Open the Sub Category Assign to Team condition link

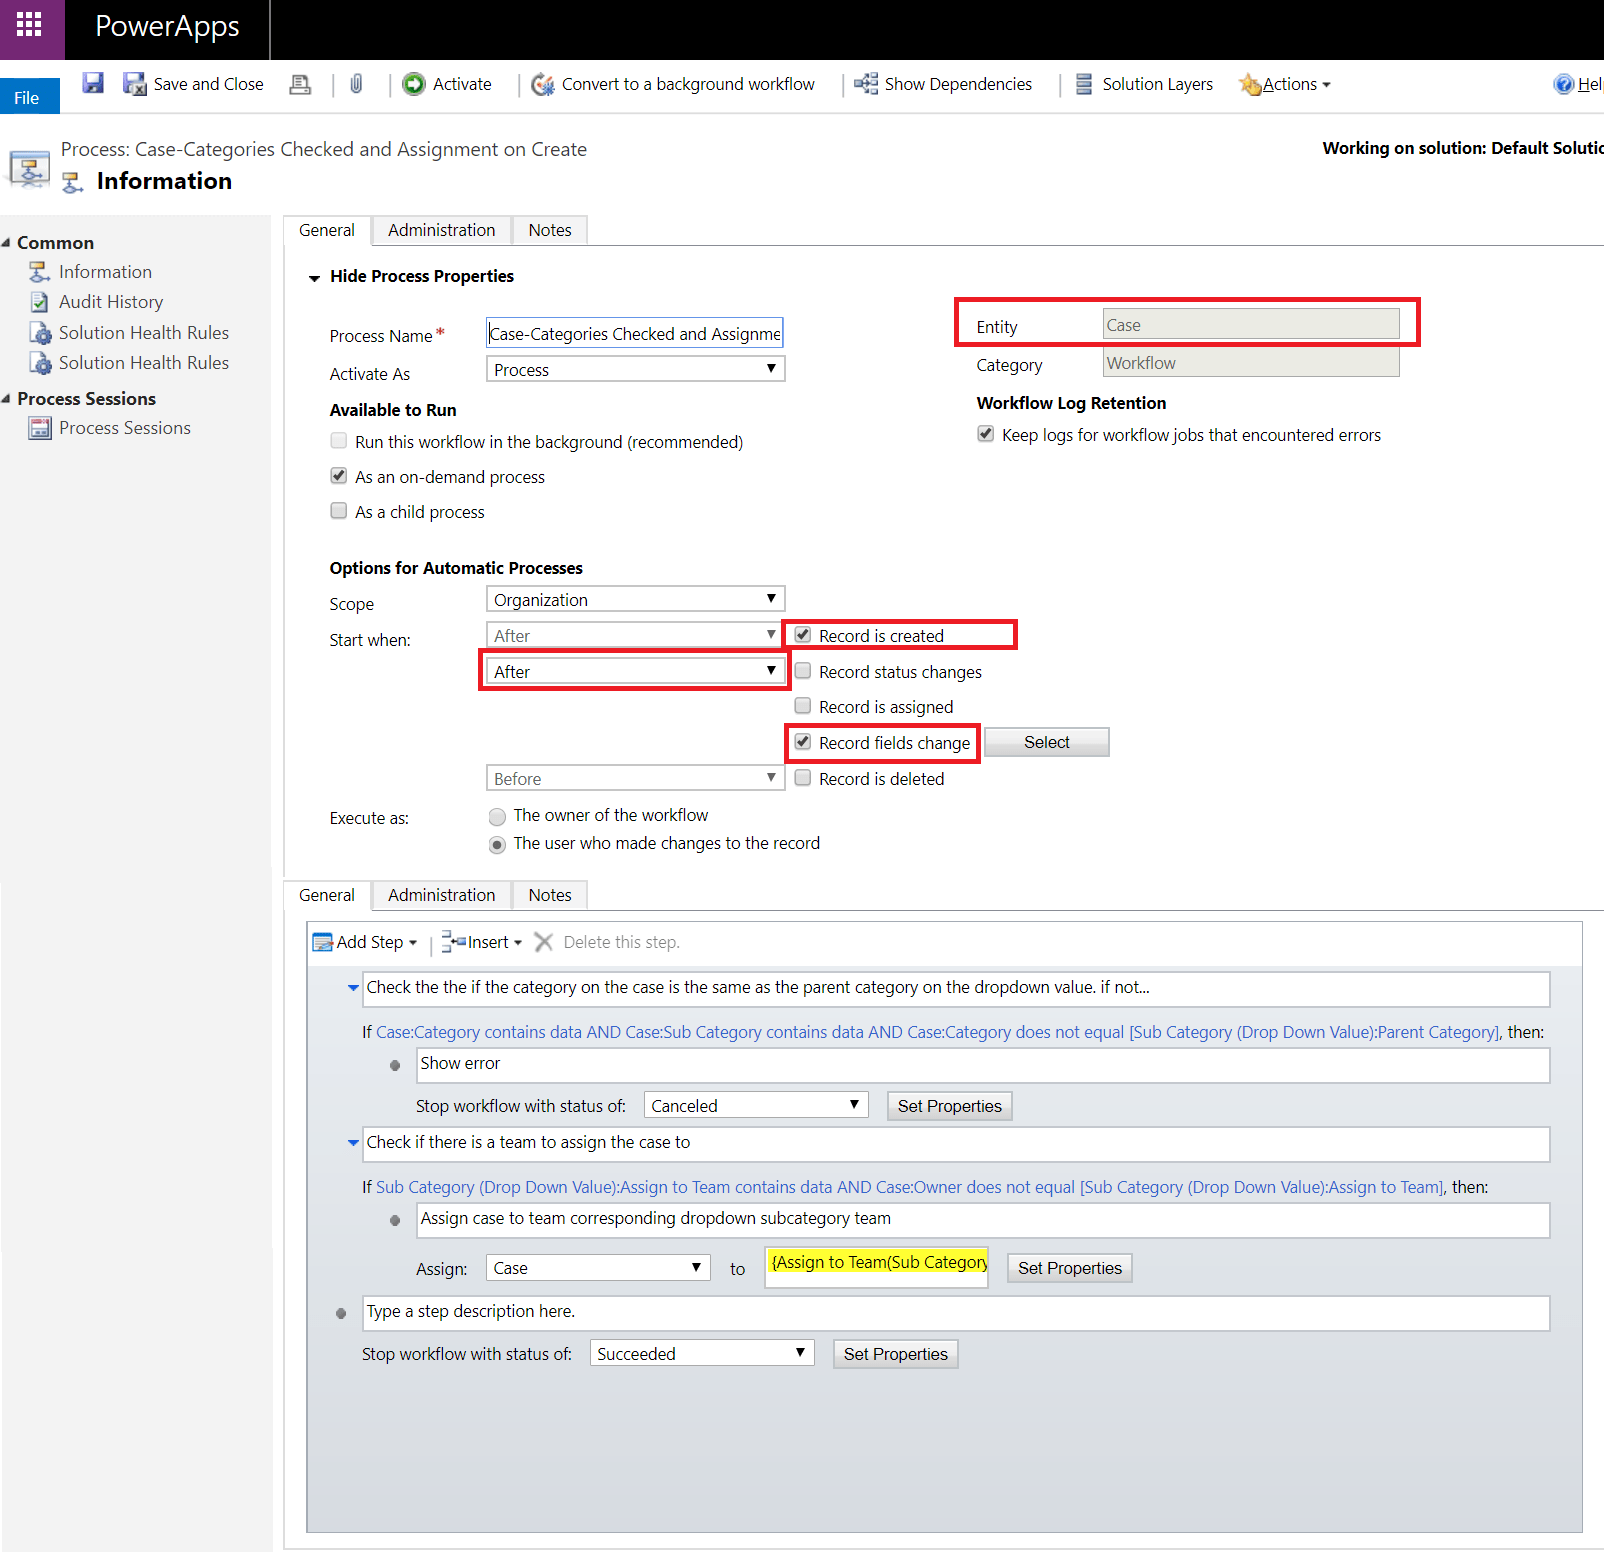pos(910,1187)
